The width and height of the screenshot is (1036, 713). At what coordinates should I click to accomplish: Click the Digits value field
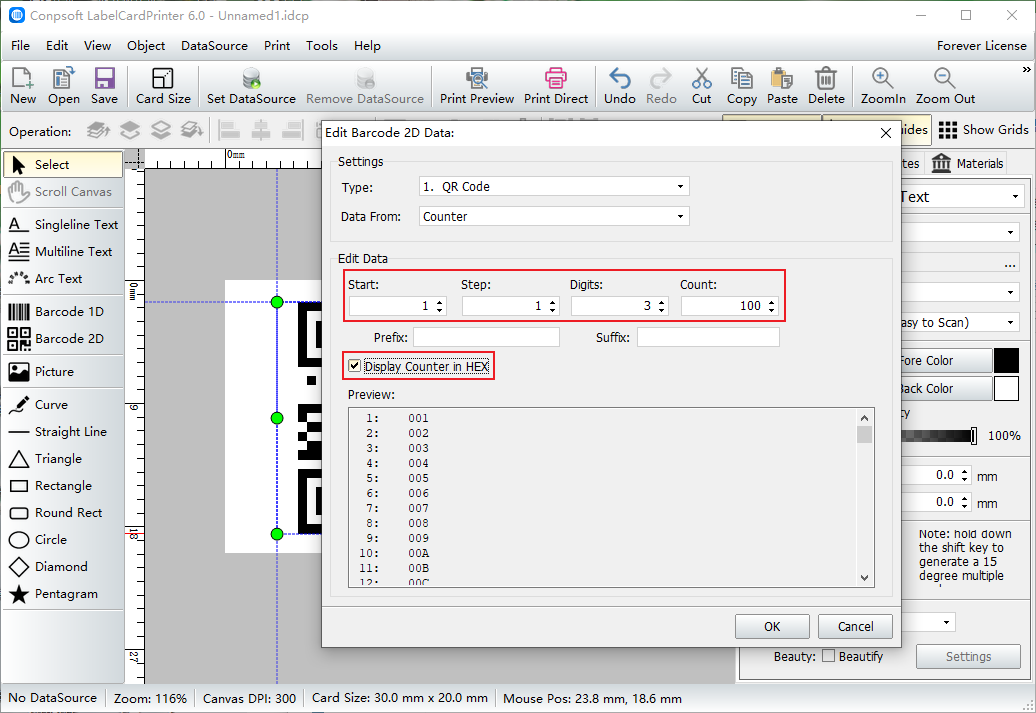[x=620, y=306]
